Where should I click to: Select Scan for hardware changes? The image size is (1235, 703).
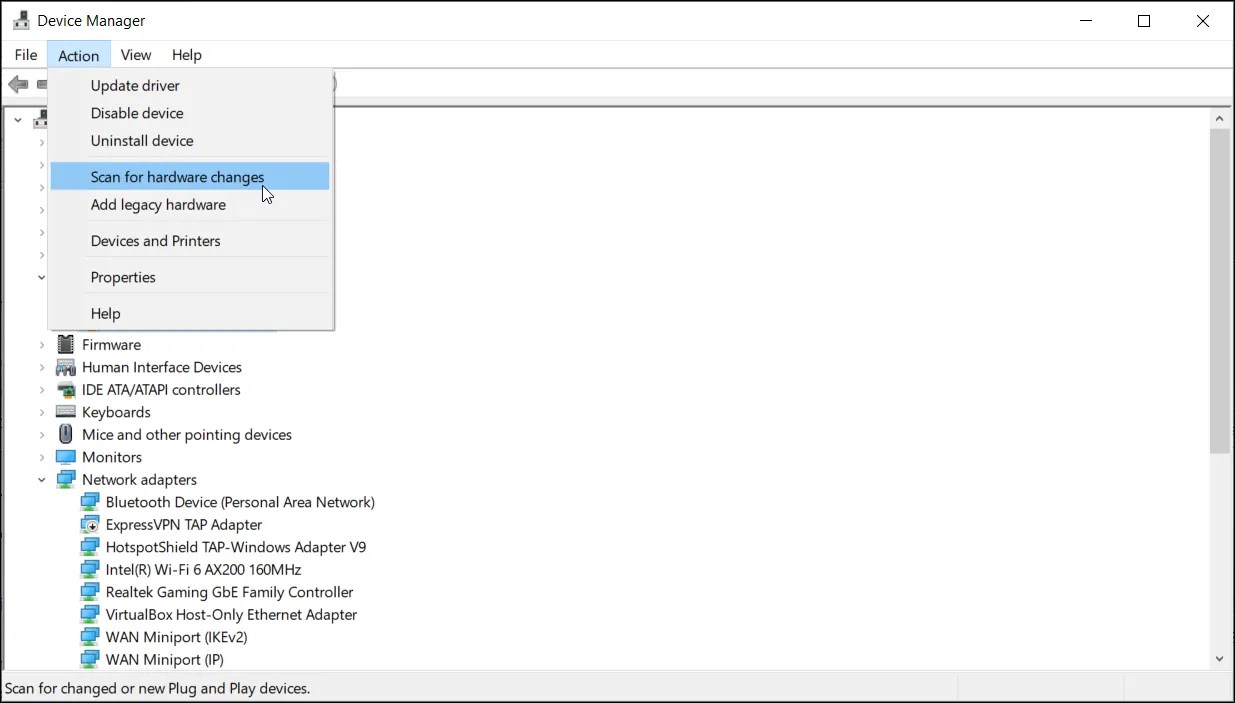(176, 176)
